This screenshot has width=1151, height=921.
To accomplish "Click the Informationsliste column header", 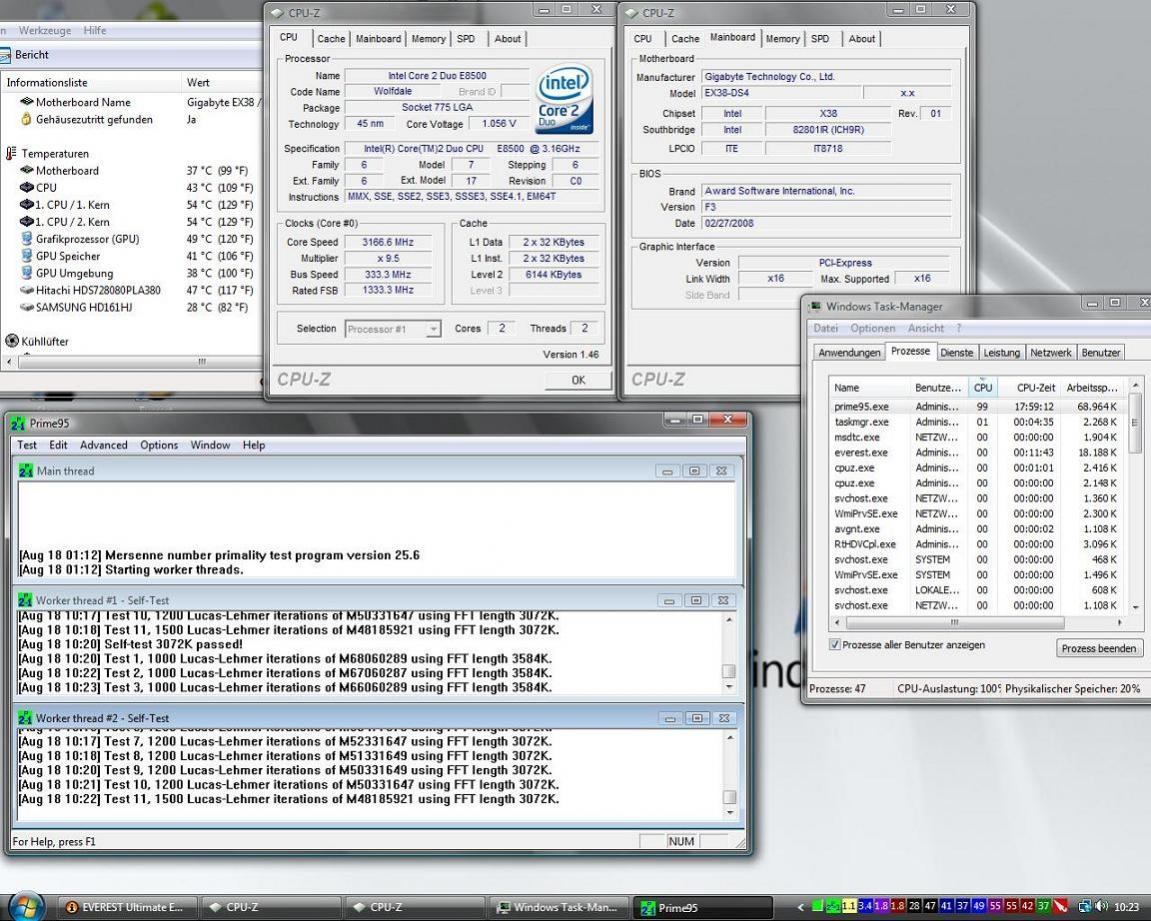I will pos(91,82).
